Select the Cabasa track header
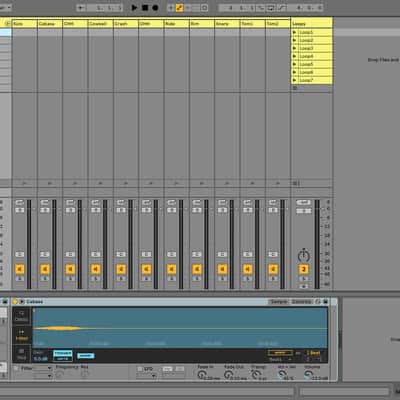 [50, 24]
